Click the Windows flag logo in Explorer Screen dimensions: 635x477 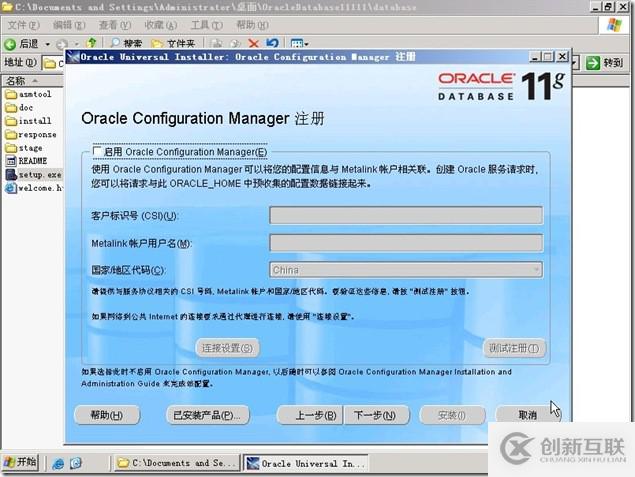614,25
